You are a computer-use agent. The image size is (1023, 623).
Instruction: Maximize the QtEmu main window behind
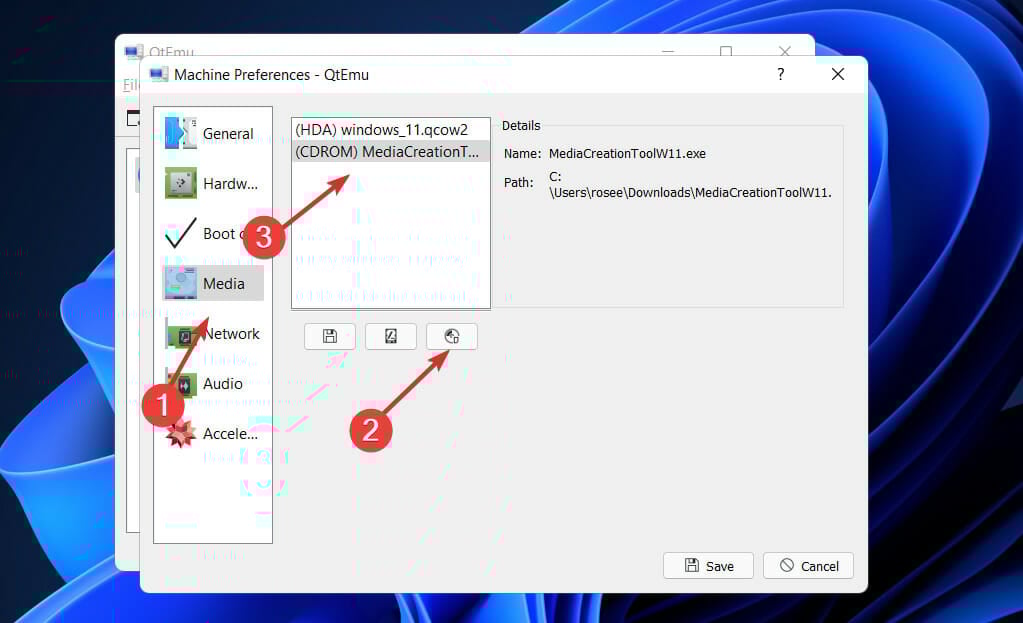tap(725, 50)
